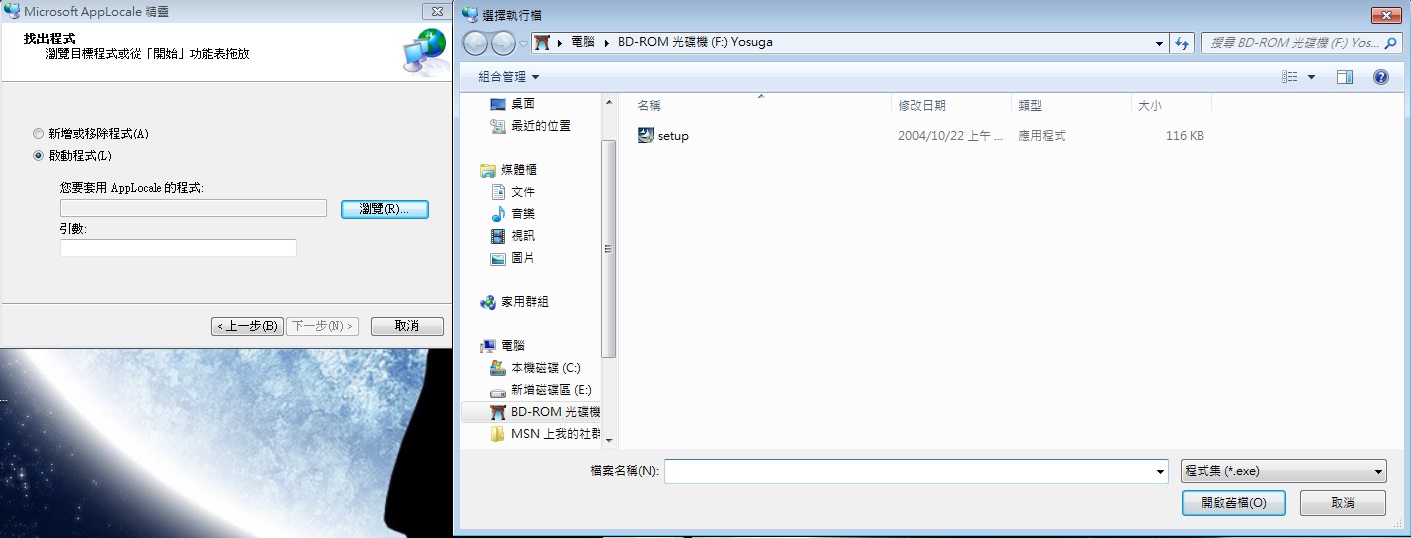Open 新增磁碟區 (E:) drive
Screen dimensions: 1411x538
540,390
